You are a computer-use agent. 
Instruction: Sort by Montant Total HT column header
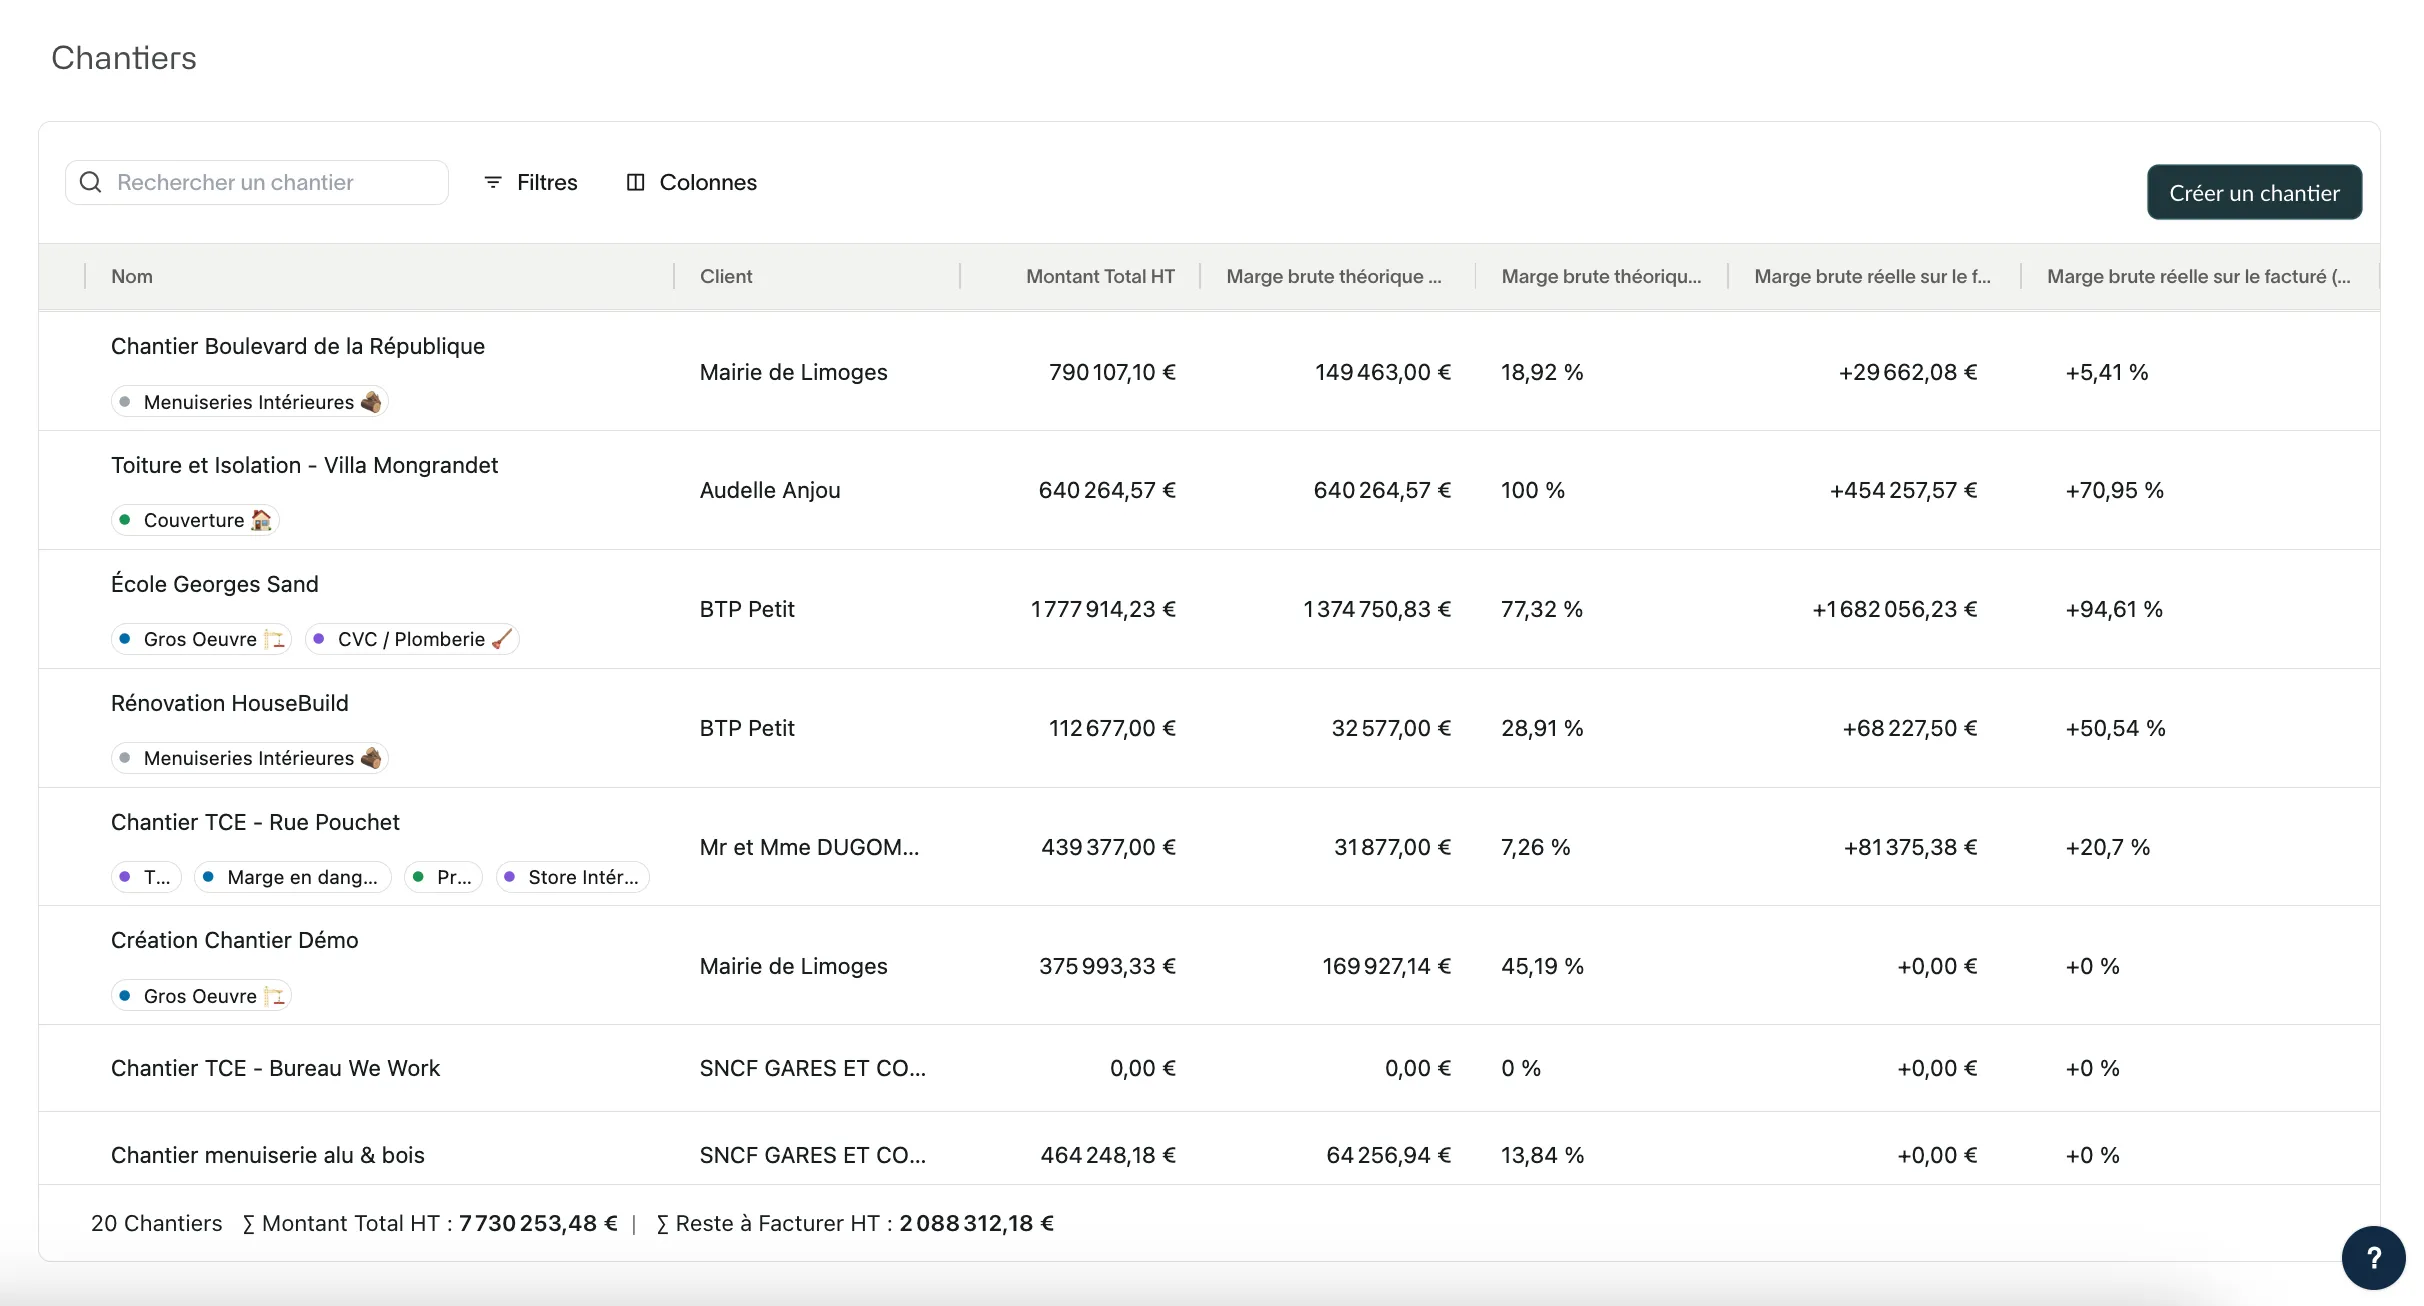pyautogui.click(x=1099, y=276)
